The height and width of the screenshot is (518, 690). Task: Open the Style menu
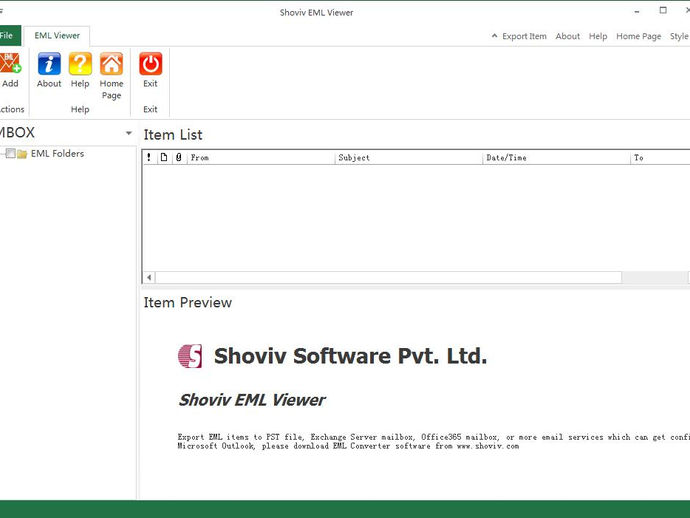pyautogui.click(x=679, y=36)
